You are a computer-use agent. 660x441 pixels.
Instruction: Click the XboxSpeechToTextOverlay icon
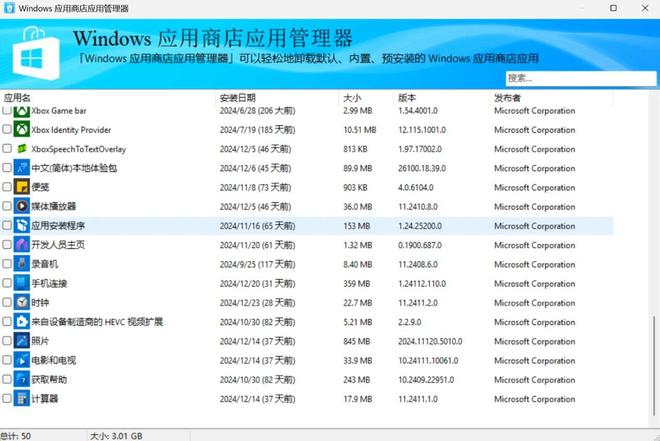pyautogui.click(x=21, y=149)
